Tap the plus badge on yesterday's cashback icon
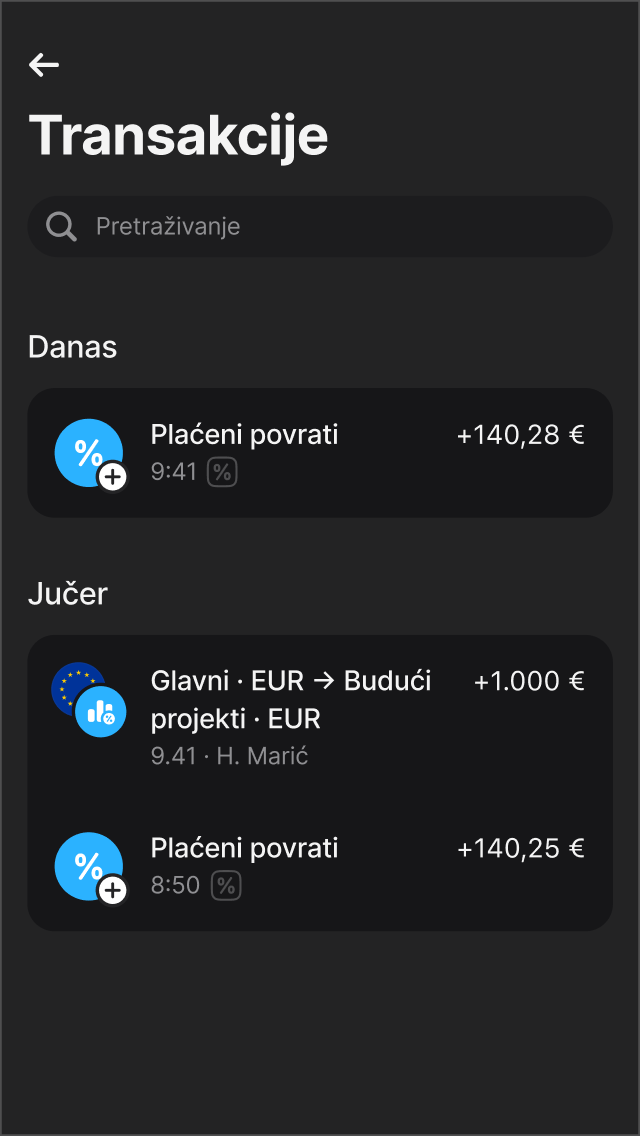Screen dimensions: 640x1136 (112, 890)
